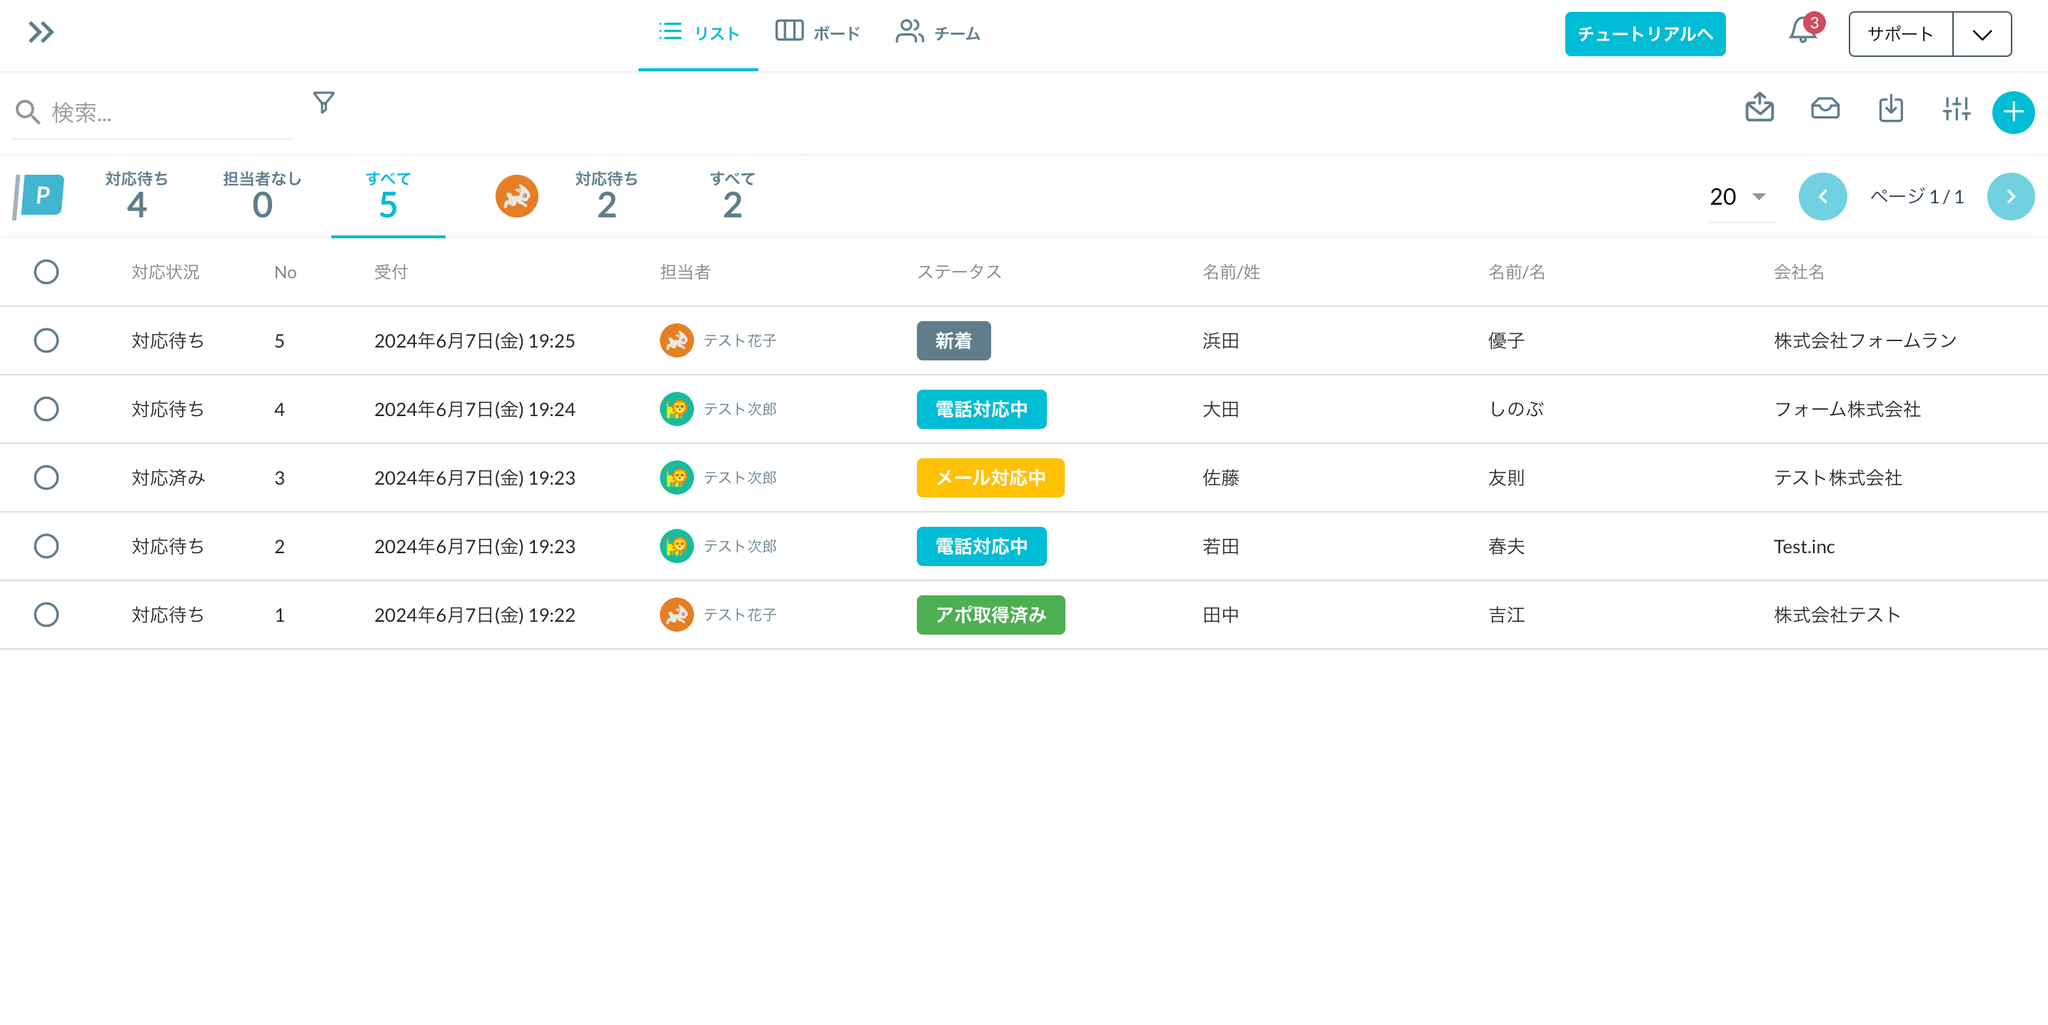Toggle the select-all header checkbox

[46, 272]
